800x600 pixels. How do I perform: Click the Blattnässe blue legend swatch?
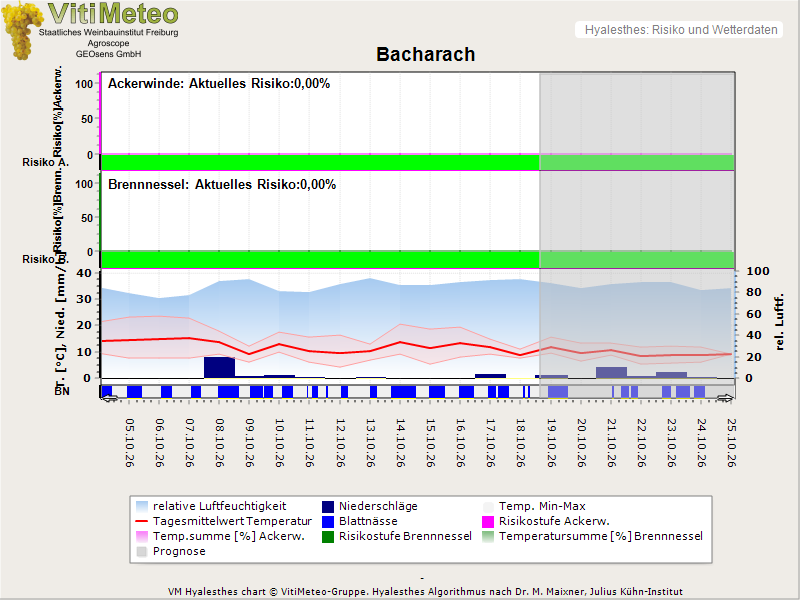coord(328,521)
